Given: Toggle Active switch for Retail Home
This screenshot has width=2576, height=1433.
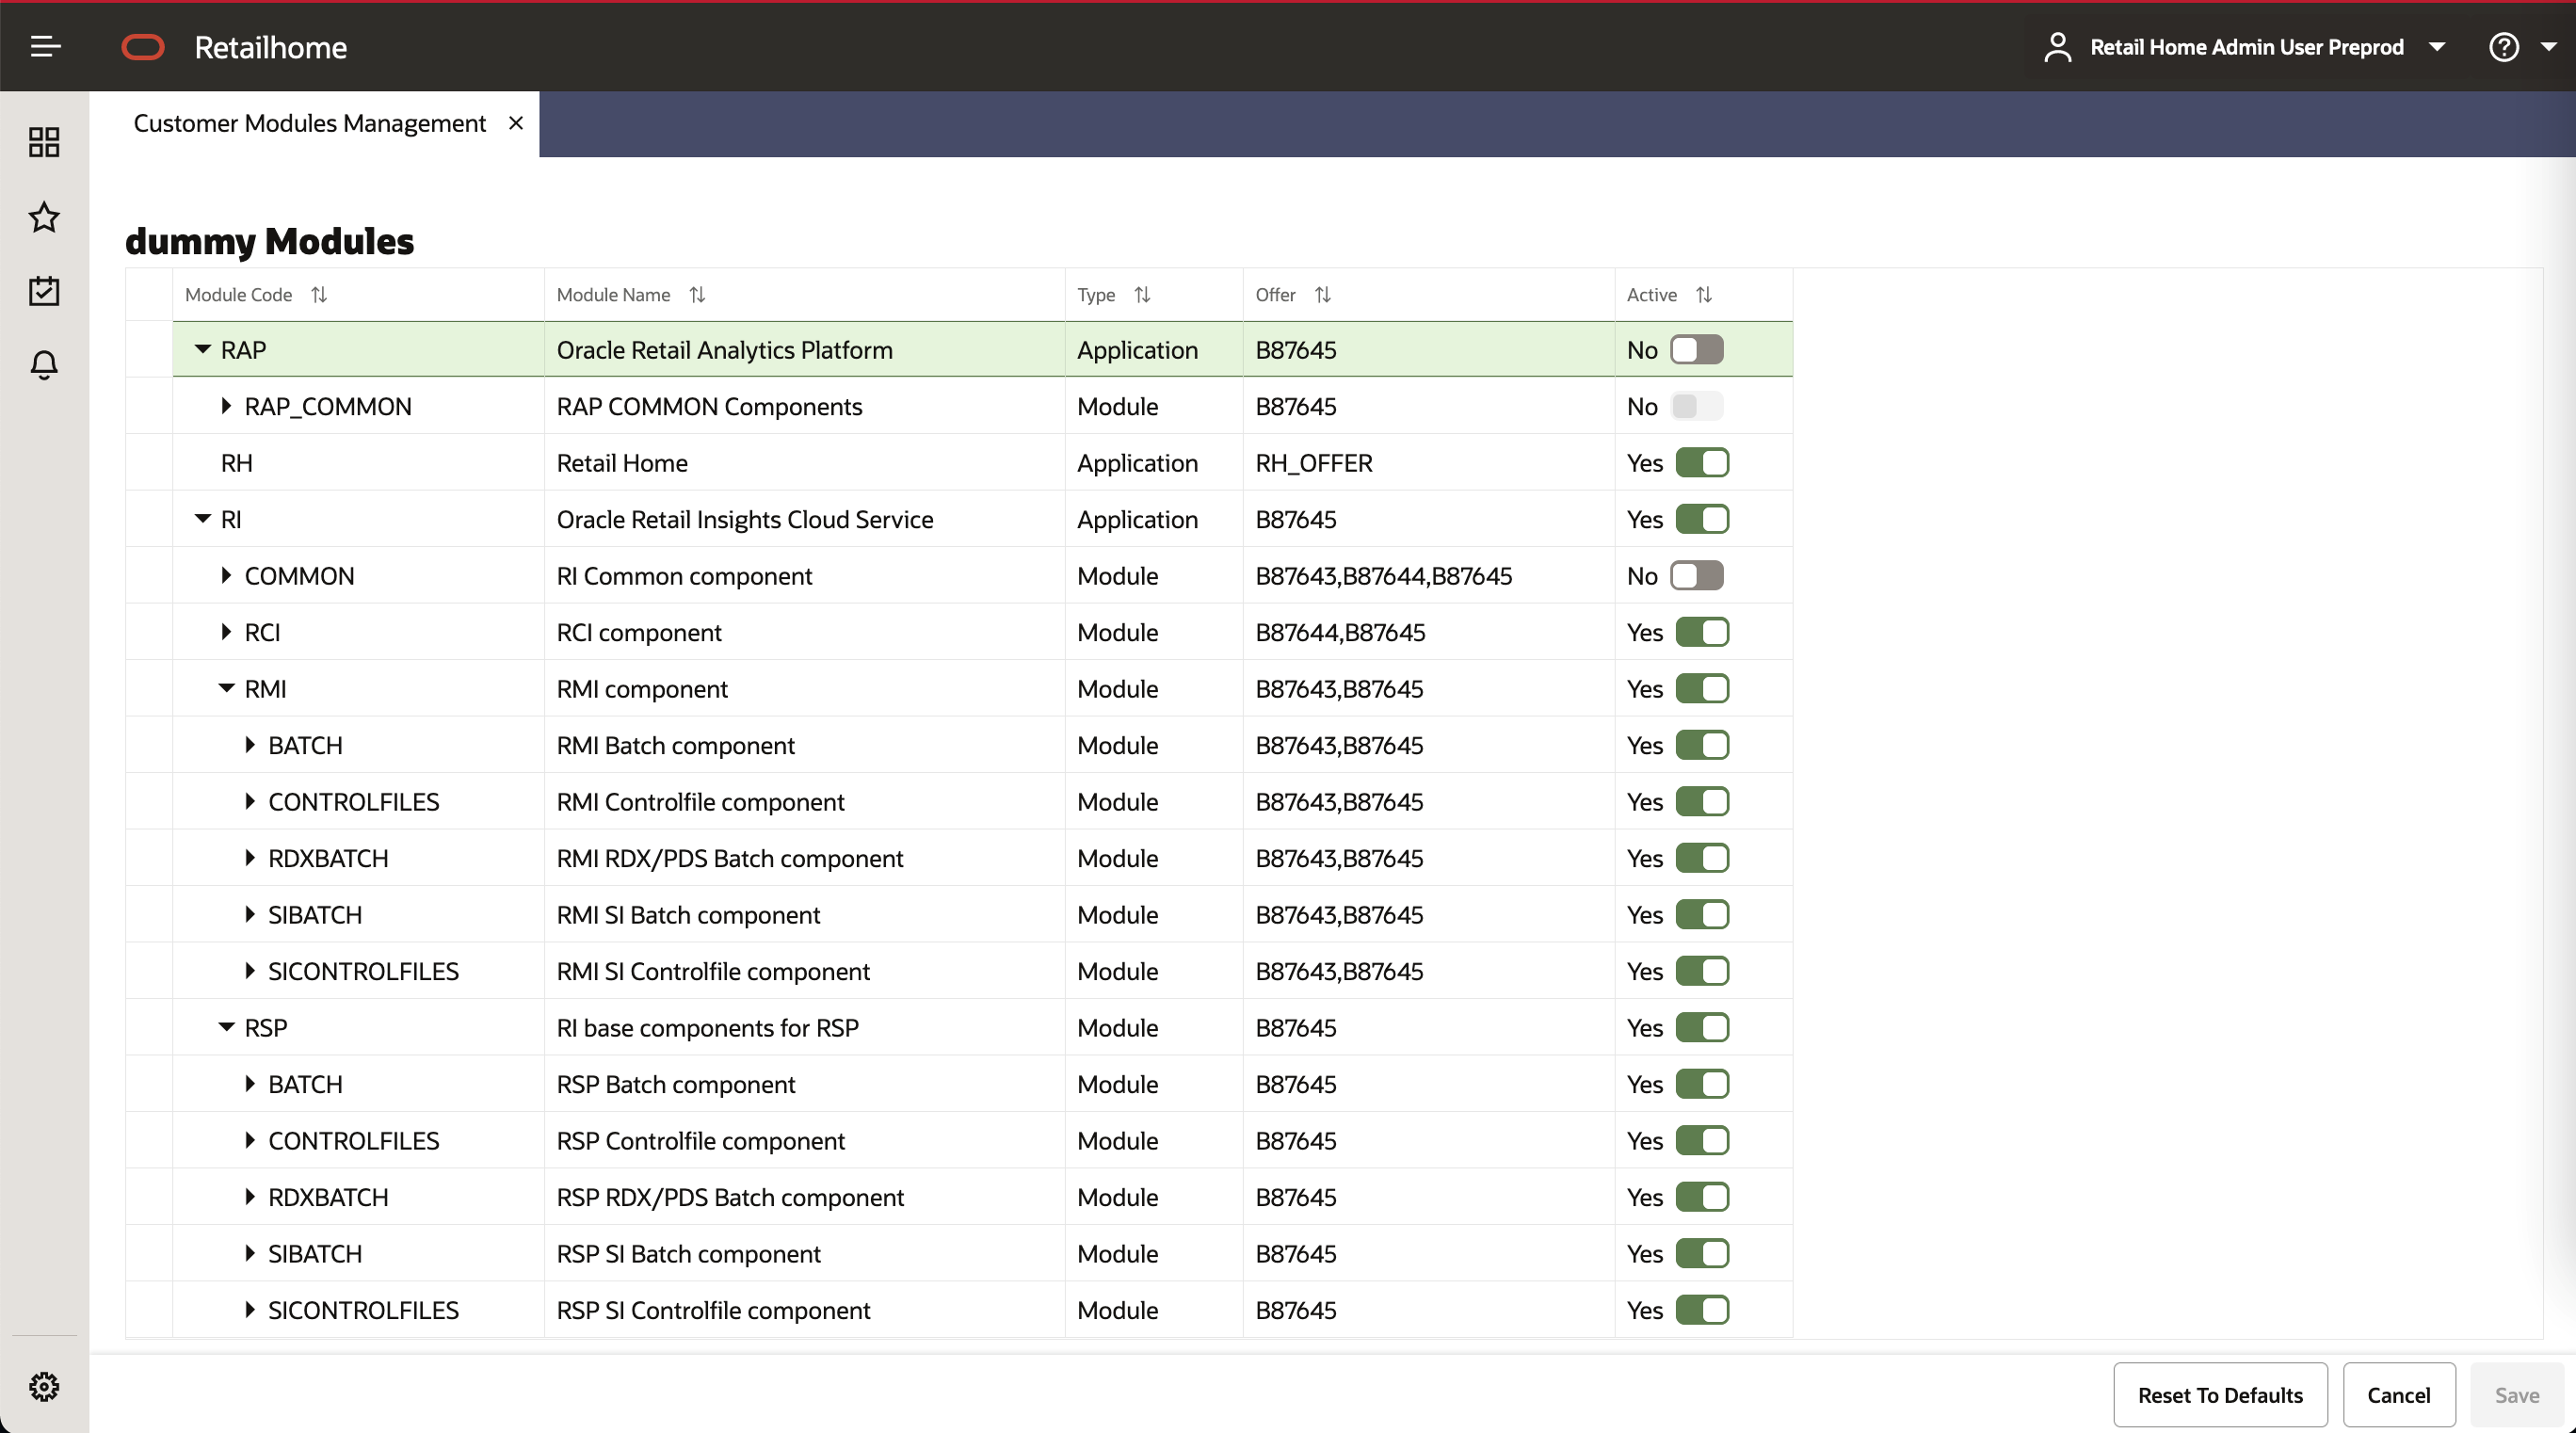Looking at the screenshot, I should point(1703,463).
